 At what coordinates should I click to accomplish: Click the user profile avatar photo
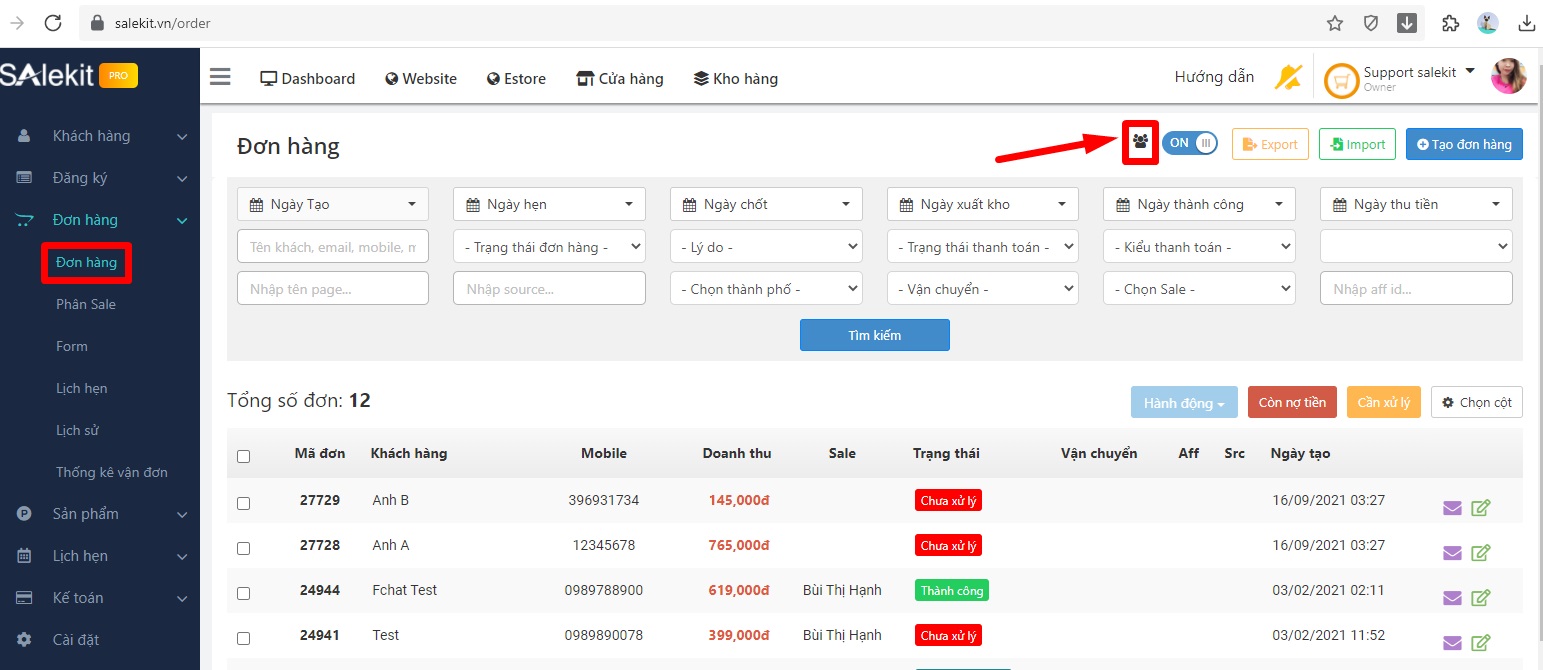coord(1508,77)
